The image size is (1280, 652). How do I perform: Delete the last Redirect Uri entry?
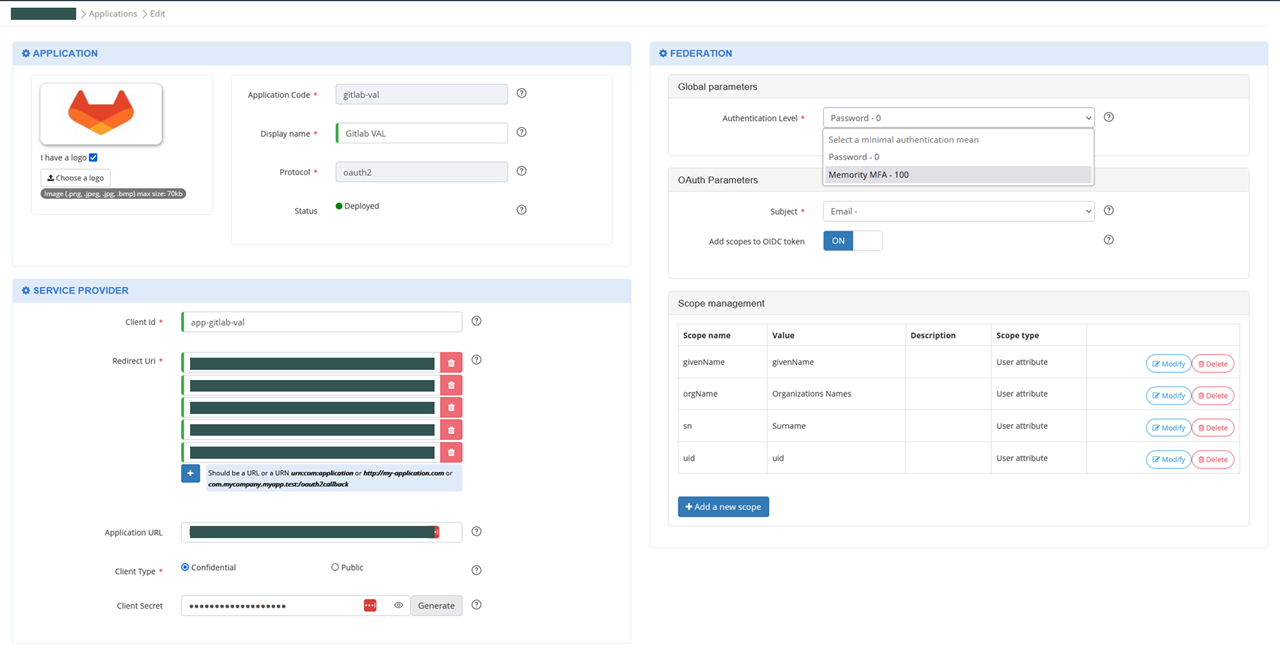tap(451, 453)
